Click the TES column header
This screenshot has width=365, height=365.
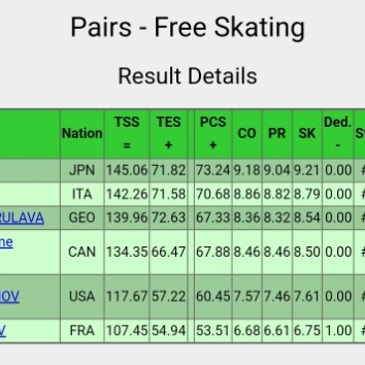169,133
